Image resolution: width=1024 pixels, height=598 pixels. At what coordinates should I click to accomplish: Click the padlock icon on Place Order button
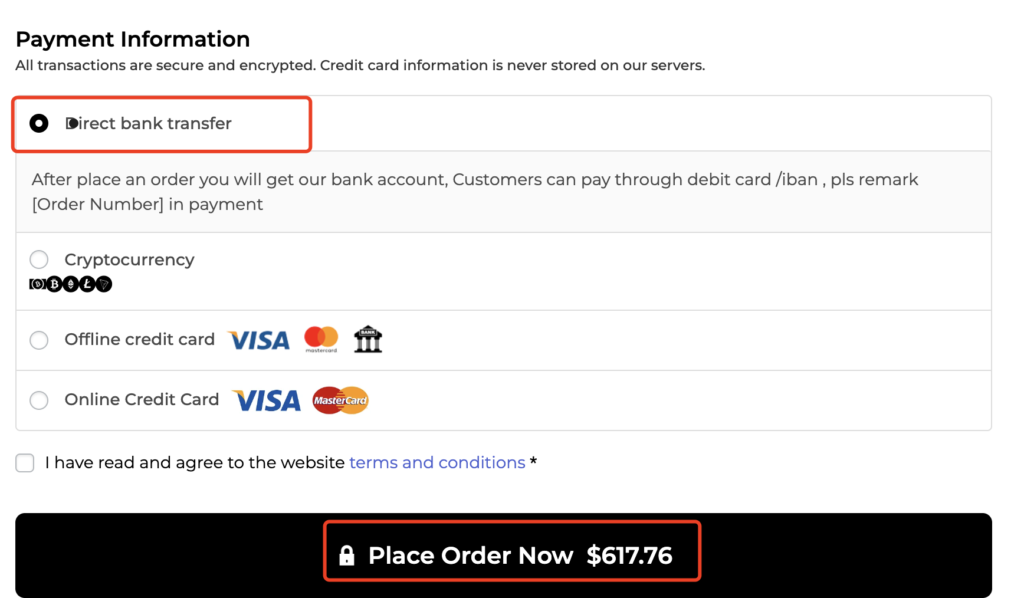coord(347,556)
